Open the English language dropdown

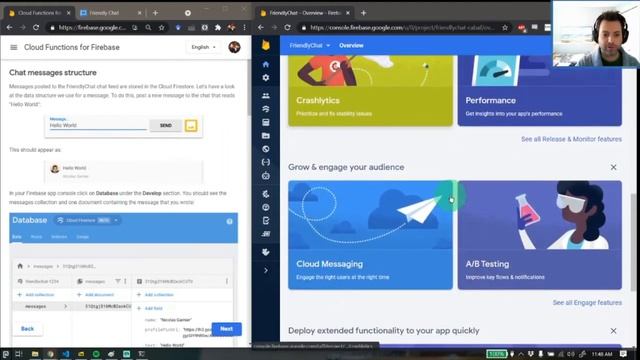coord(203,47)
